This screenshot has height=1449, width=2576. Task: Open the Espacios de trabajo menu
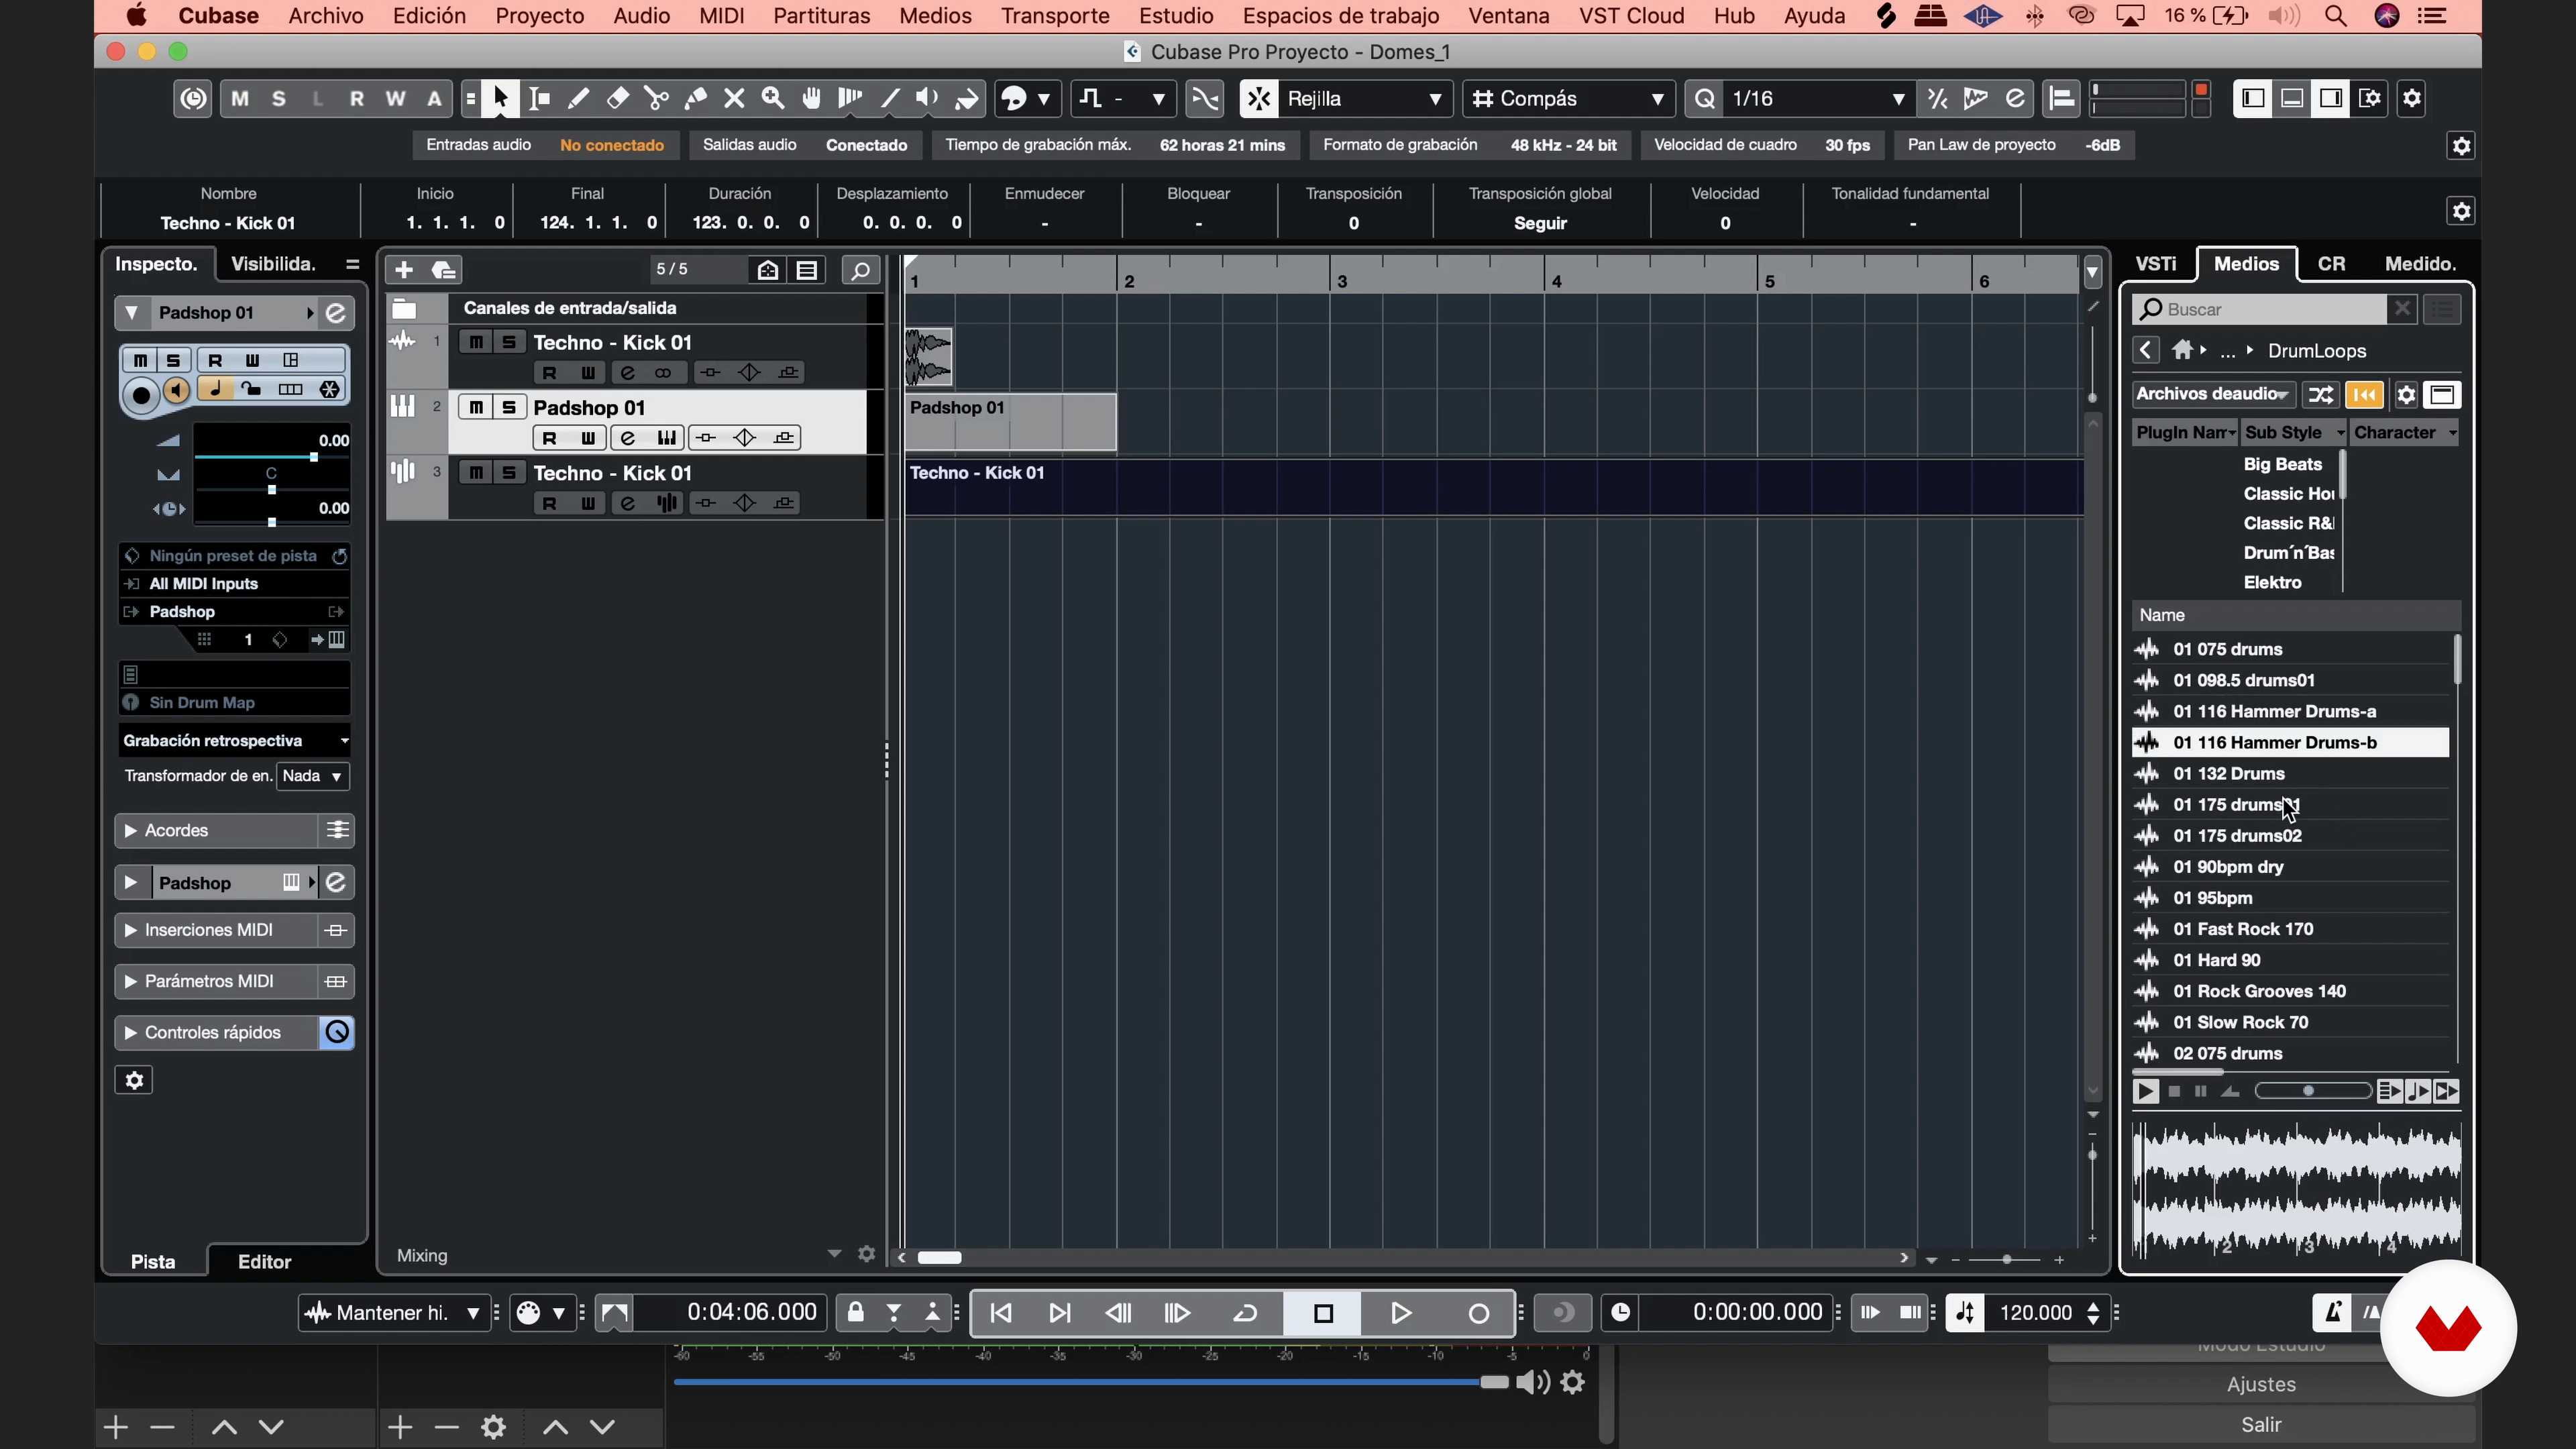(x=1341, y=16)
